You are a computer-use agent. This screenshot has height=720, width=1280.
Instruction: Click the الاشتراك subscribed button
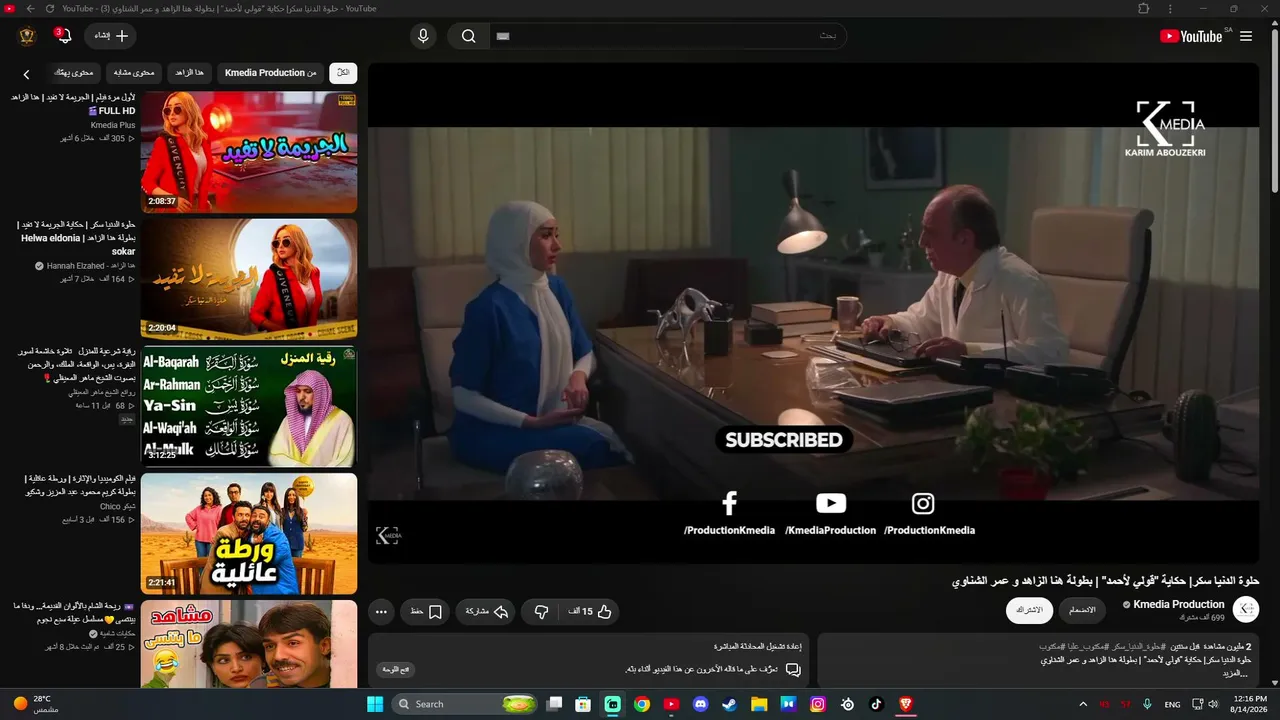(x=1029, y=610)
